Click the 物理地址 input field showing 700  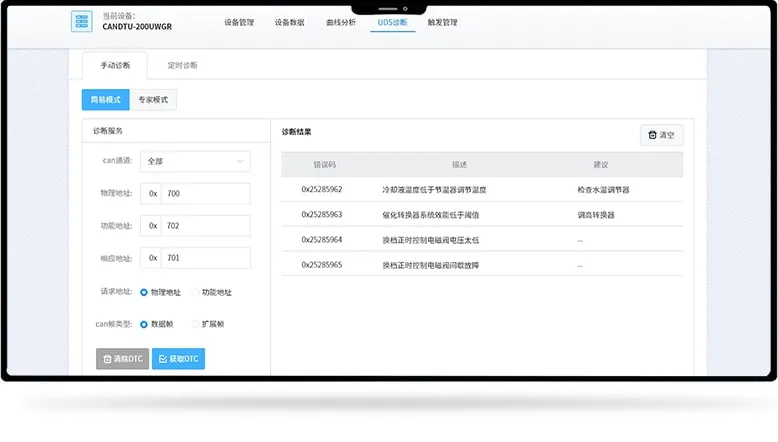(x=205, y=194)
